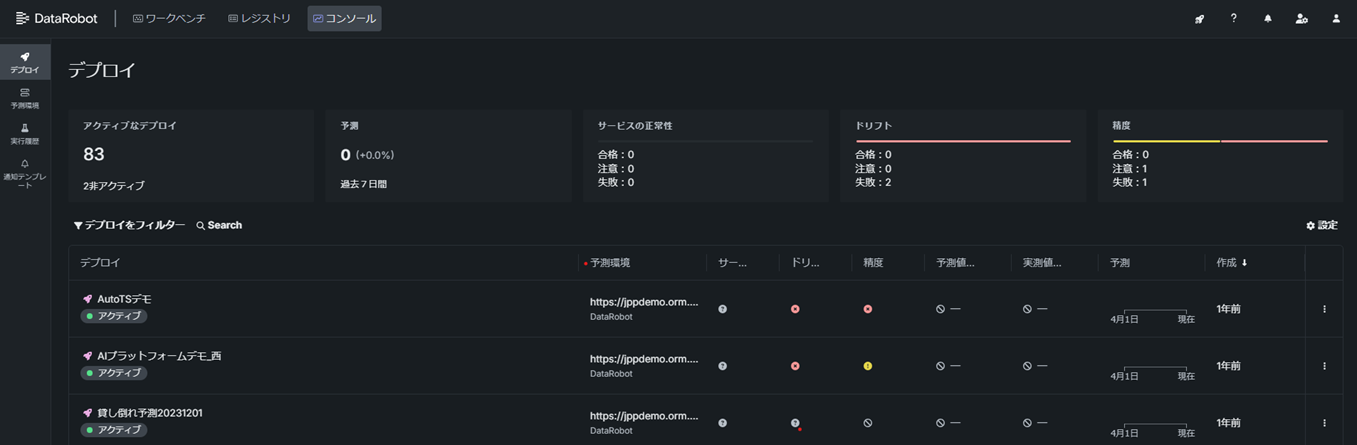Click red drift failure icon in AutoTSデモ row
The width and height of the screenshot is (1357, 445).
pos(795,309)
